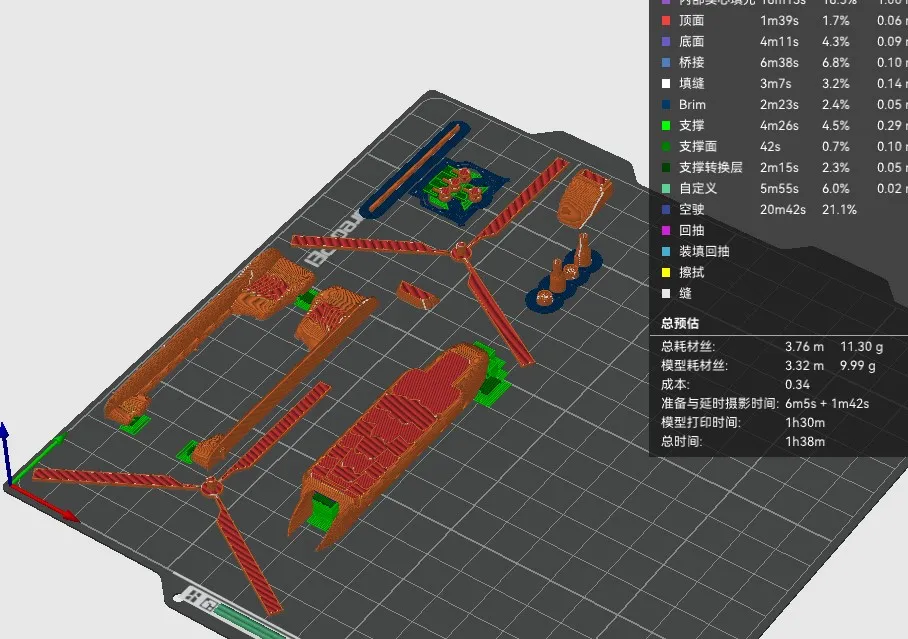Click the 6m38s time for 桥接

[779, 62]
